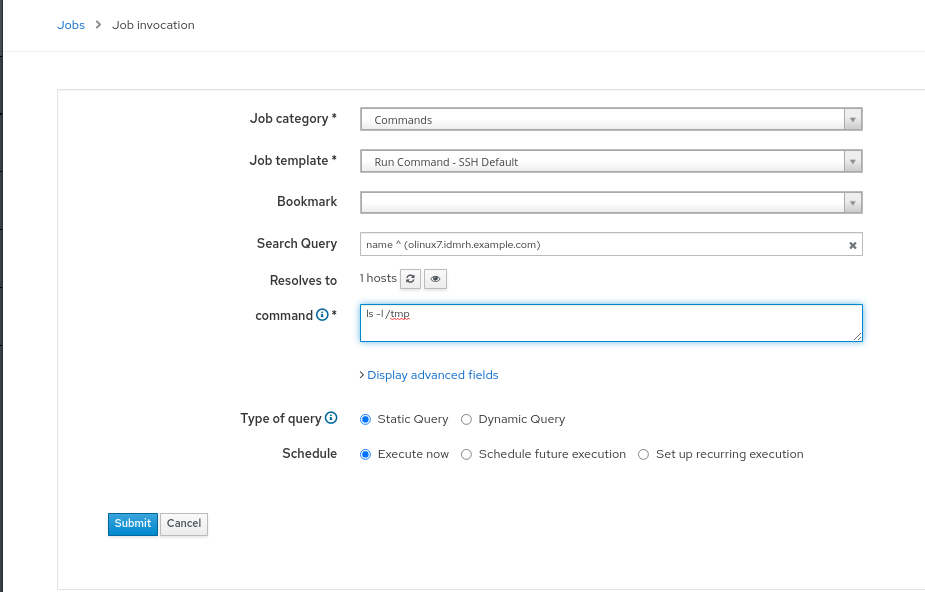Choose the Execute now schedule option
Image resolution: width=925 pixels, height=592 pixels.
(365, 454)
